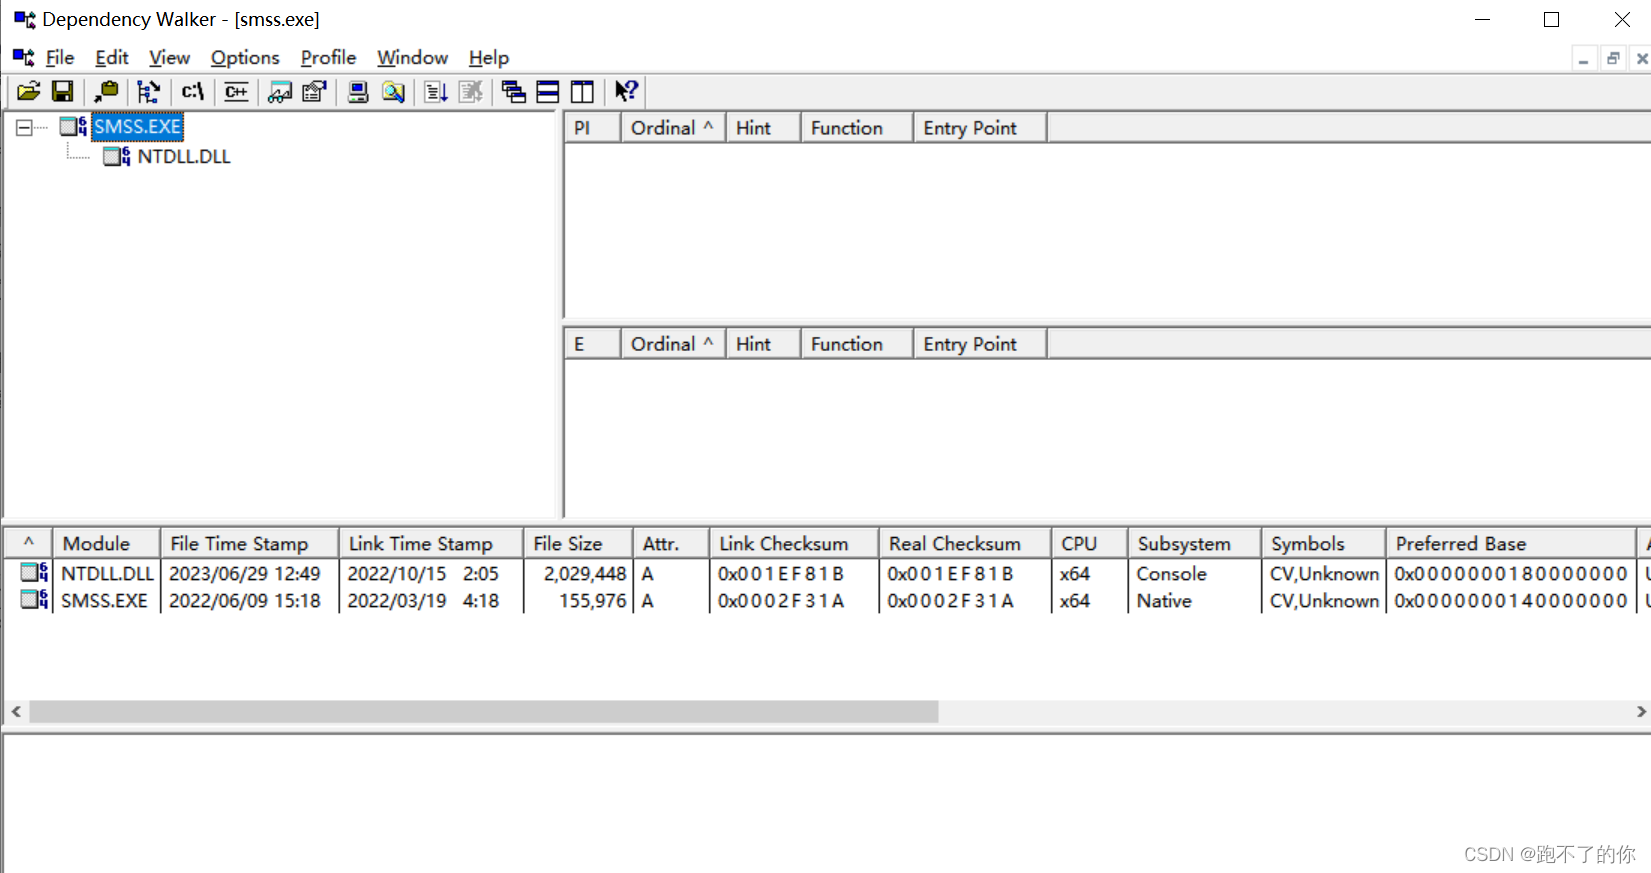This screenshot has height=873, width=1651.
Task: Open the Profile menu
Action: click(x=328, y=57)
